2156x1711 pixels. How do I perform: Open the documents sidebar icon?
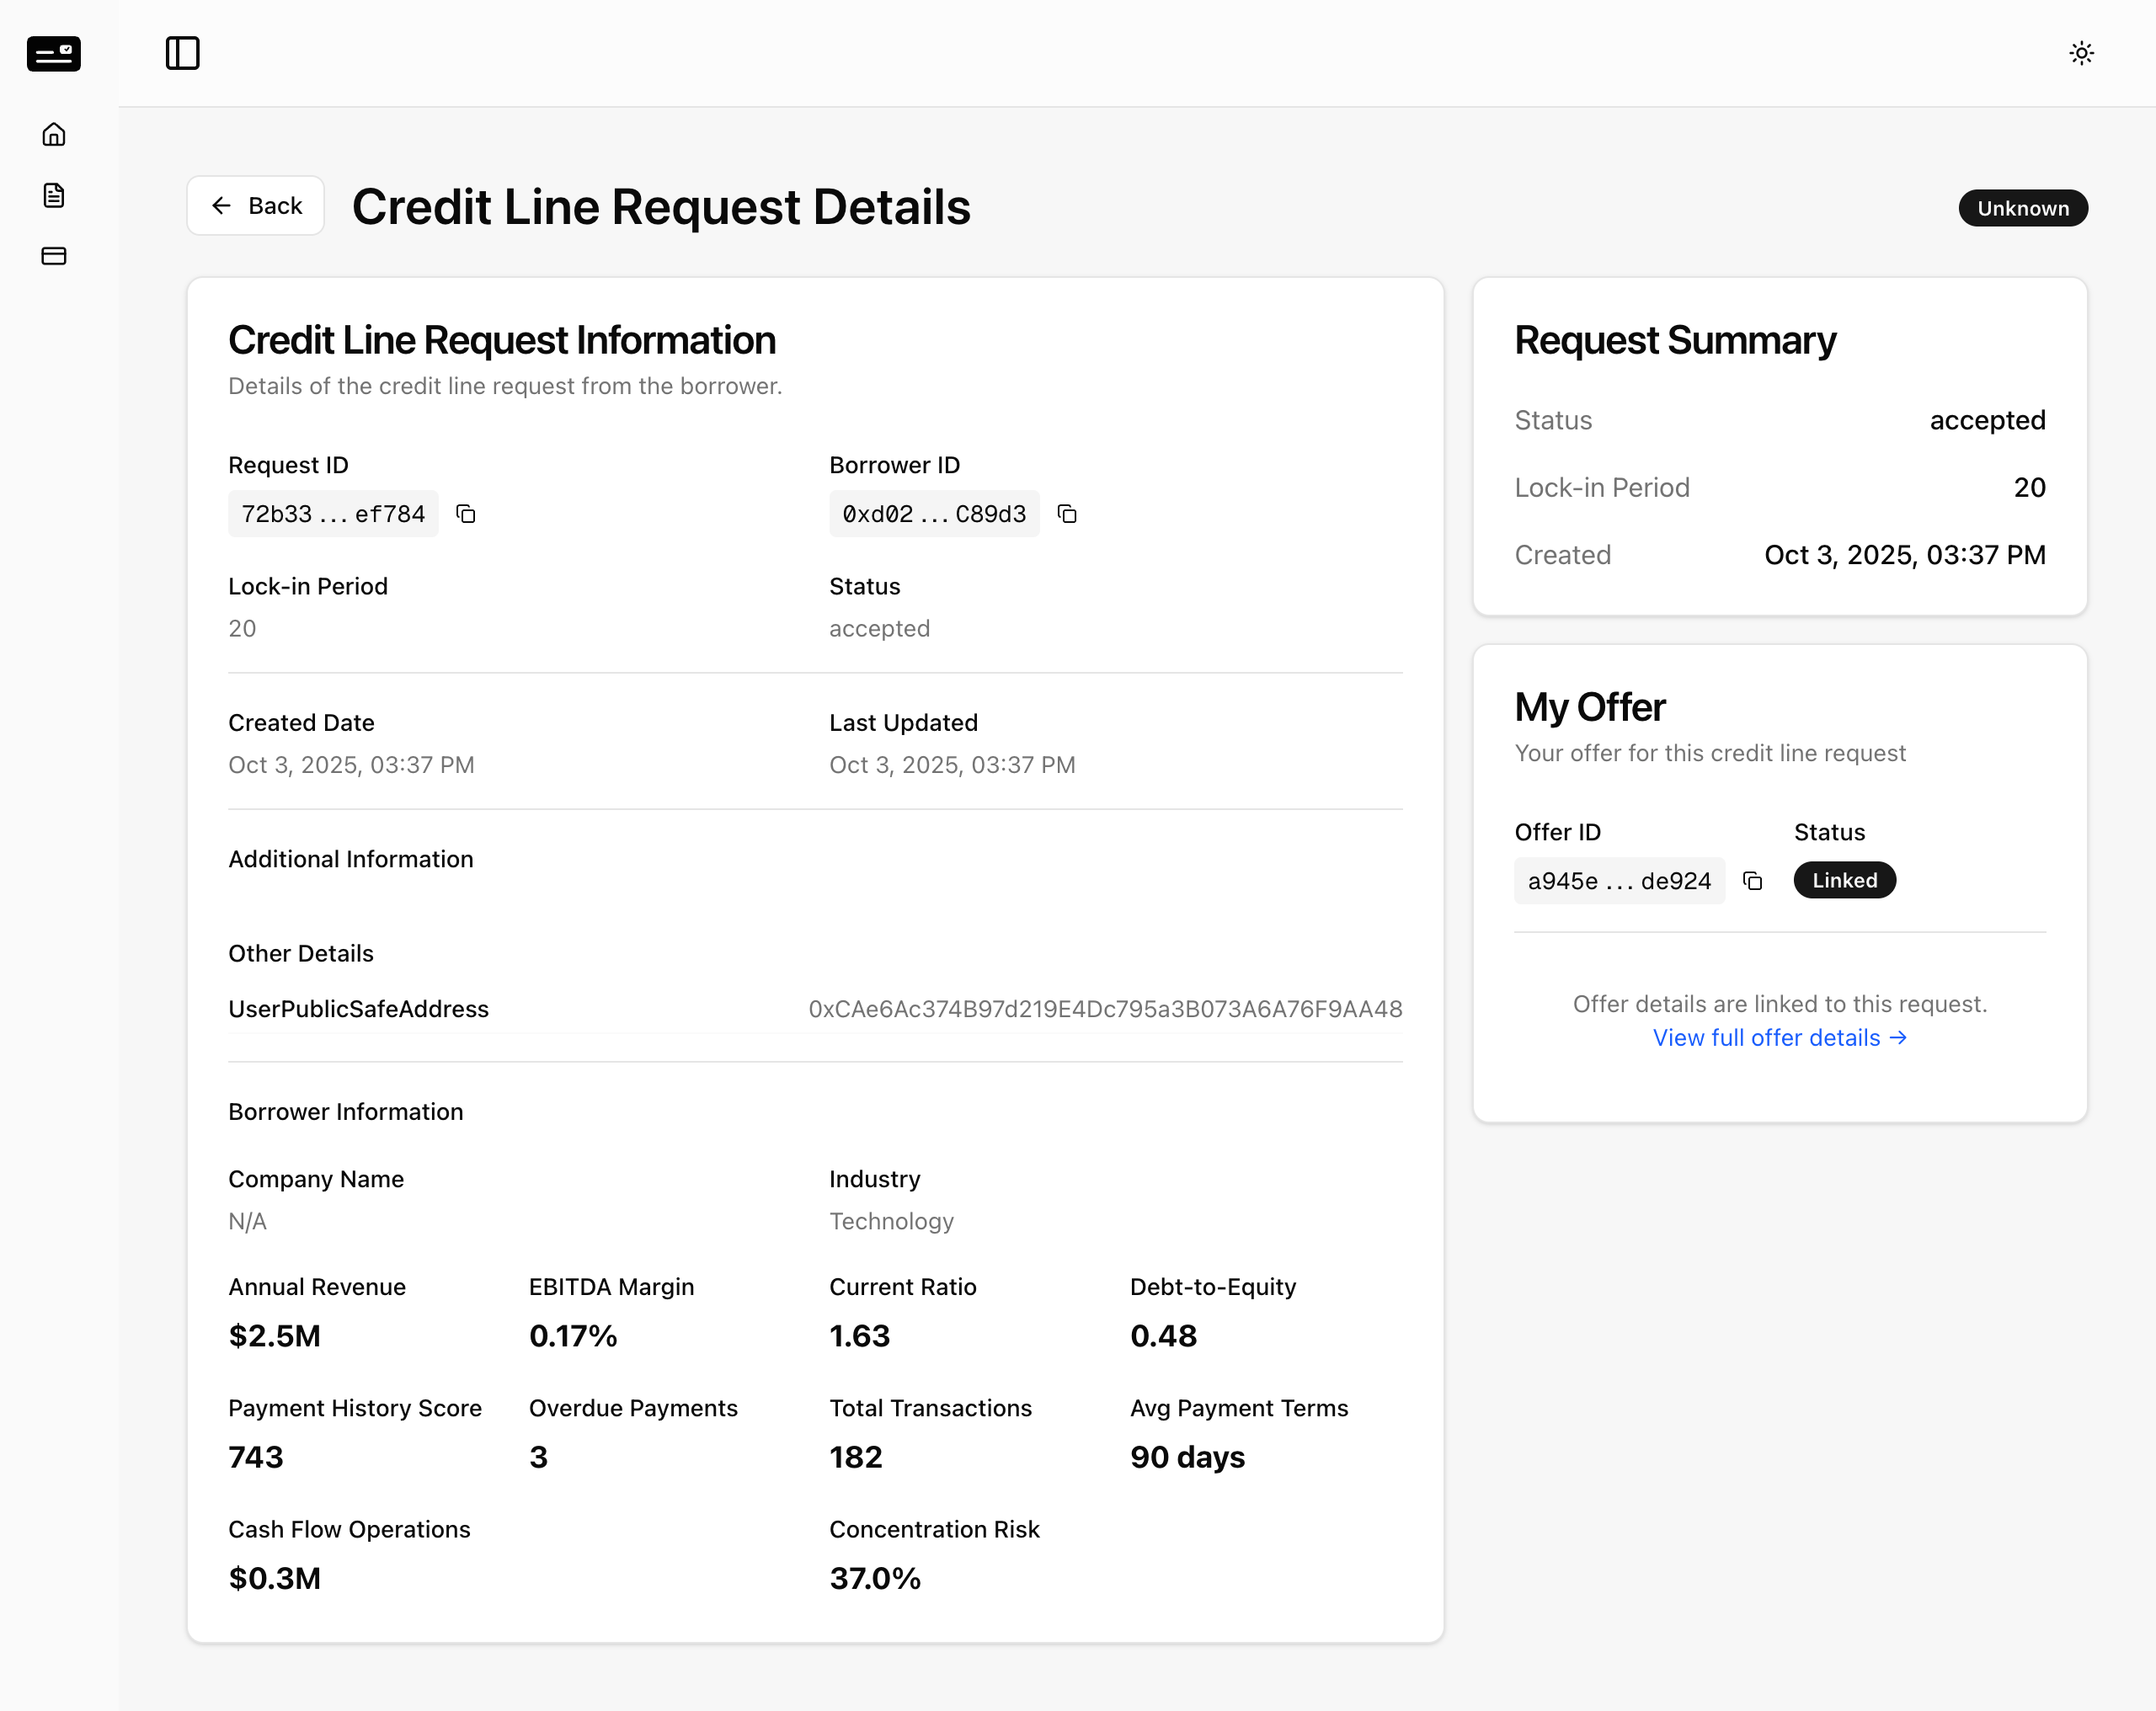pos(54,195)
